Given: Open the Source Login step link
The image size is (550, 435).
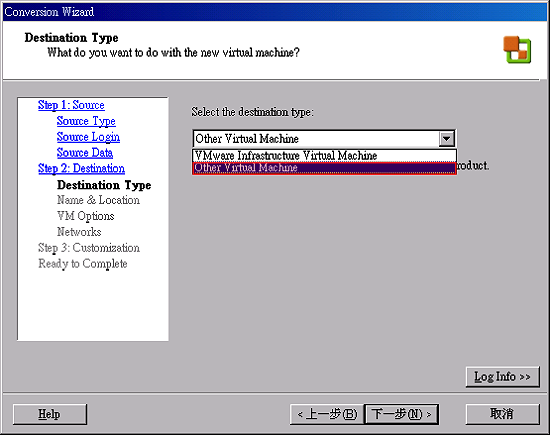Looking at the screenshot, I should tap(88, 137).
